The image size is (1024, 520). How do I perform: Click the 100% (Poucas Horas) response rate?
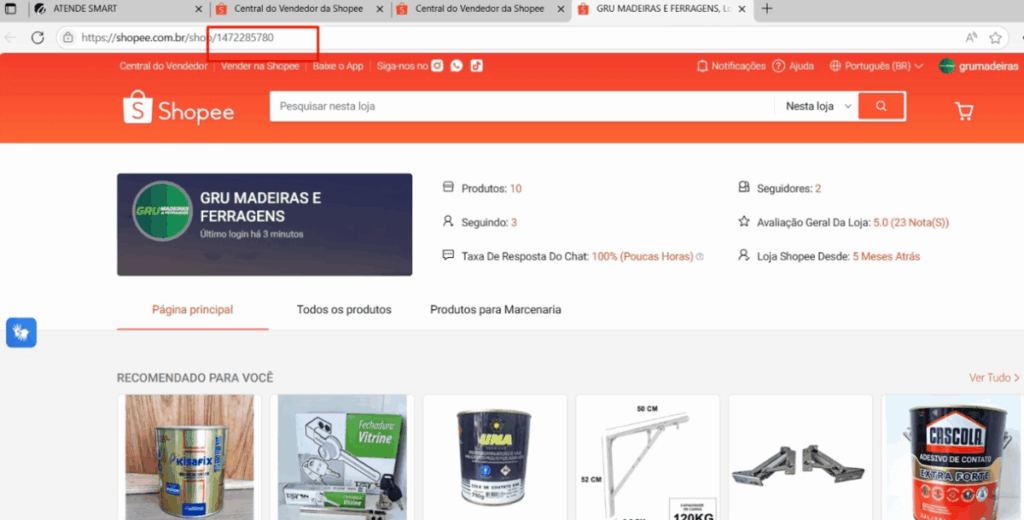(643, 257)
